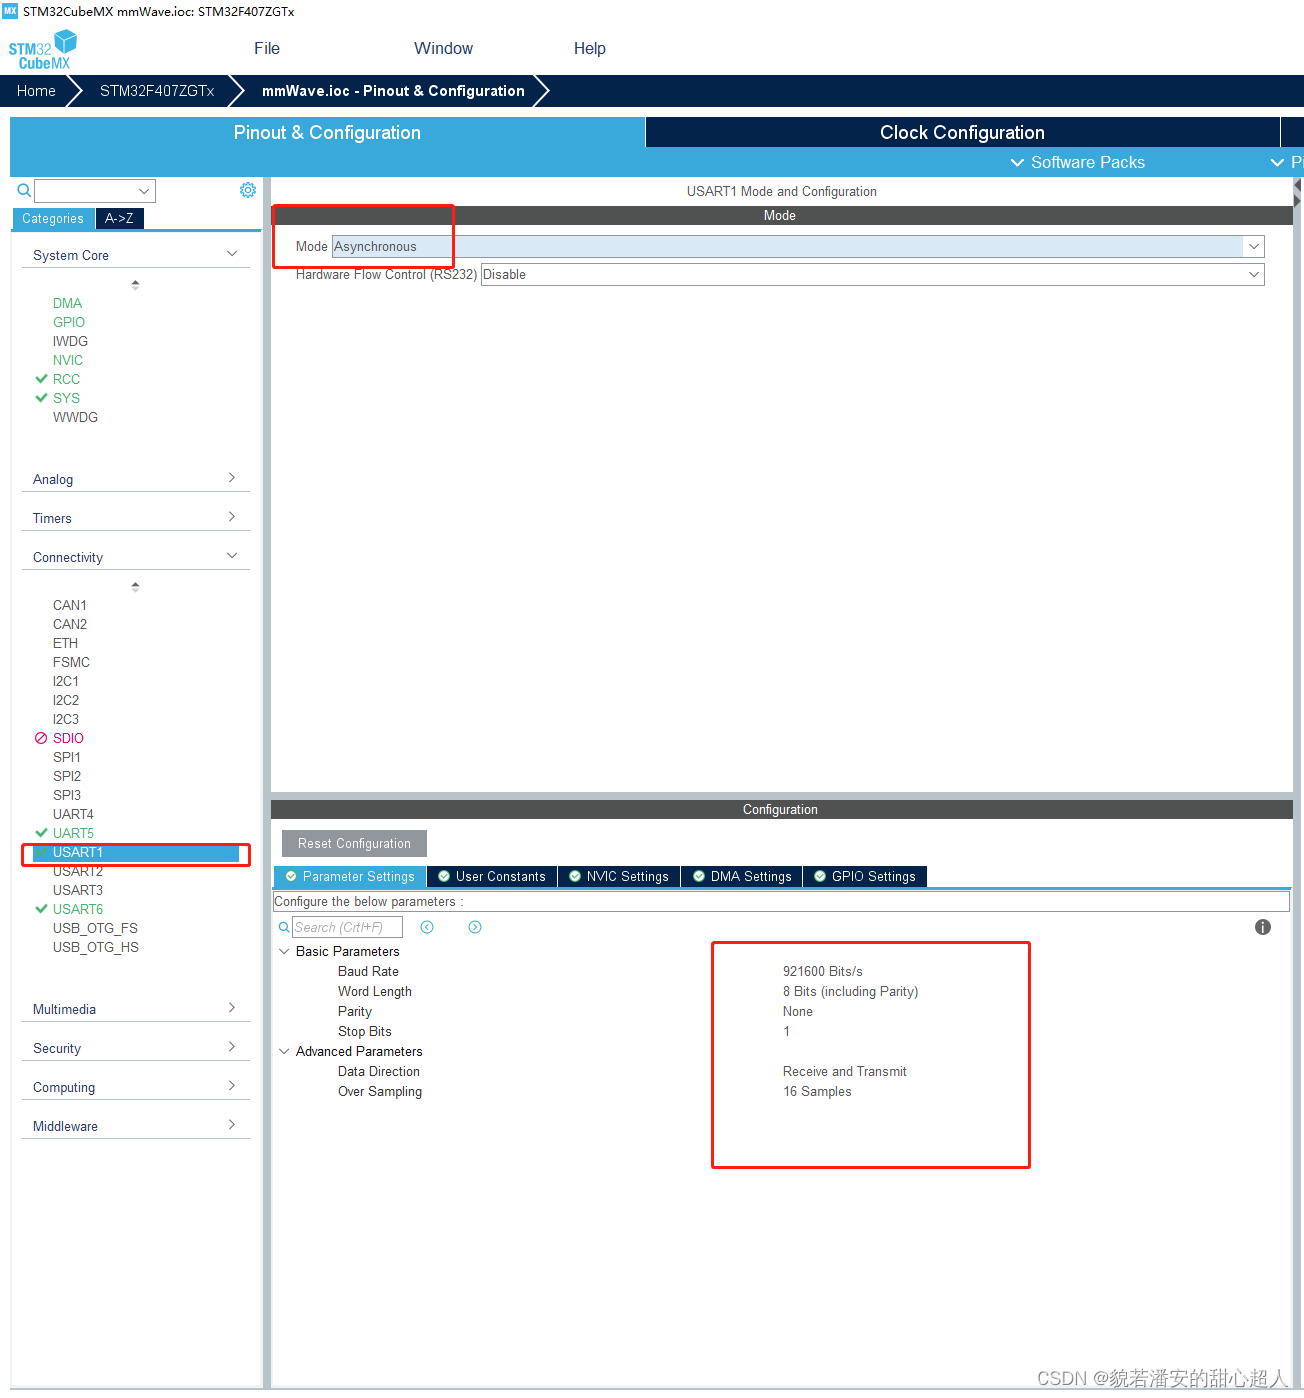Expand the Analog category
The image size is (1304, 1398).
[232, 478]
